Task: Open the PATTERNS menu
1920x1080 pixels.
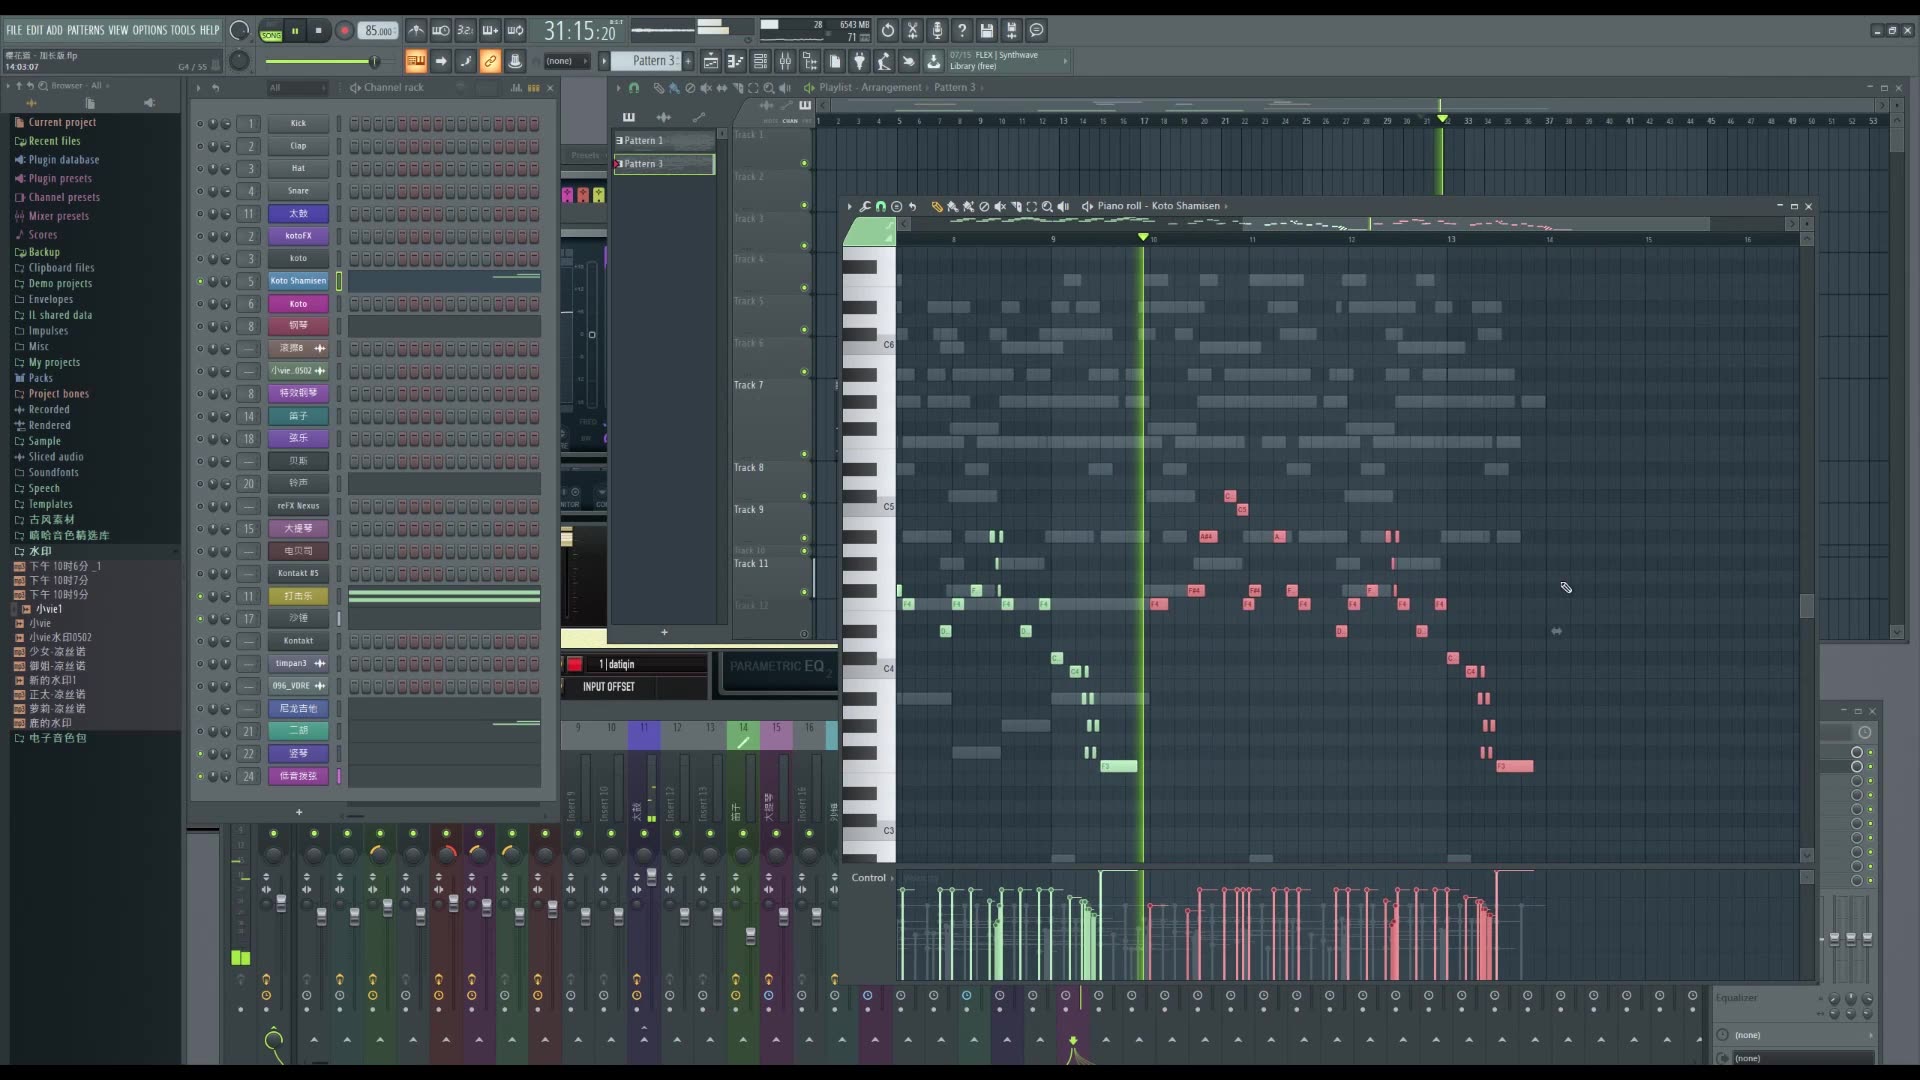Action: click(85, 30)
